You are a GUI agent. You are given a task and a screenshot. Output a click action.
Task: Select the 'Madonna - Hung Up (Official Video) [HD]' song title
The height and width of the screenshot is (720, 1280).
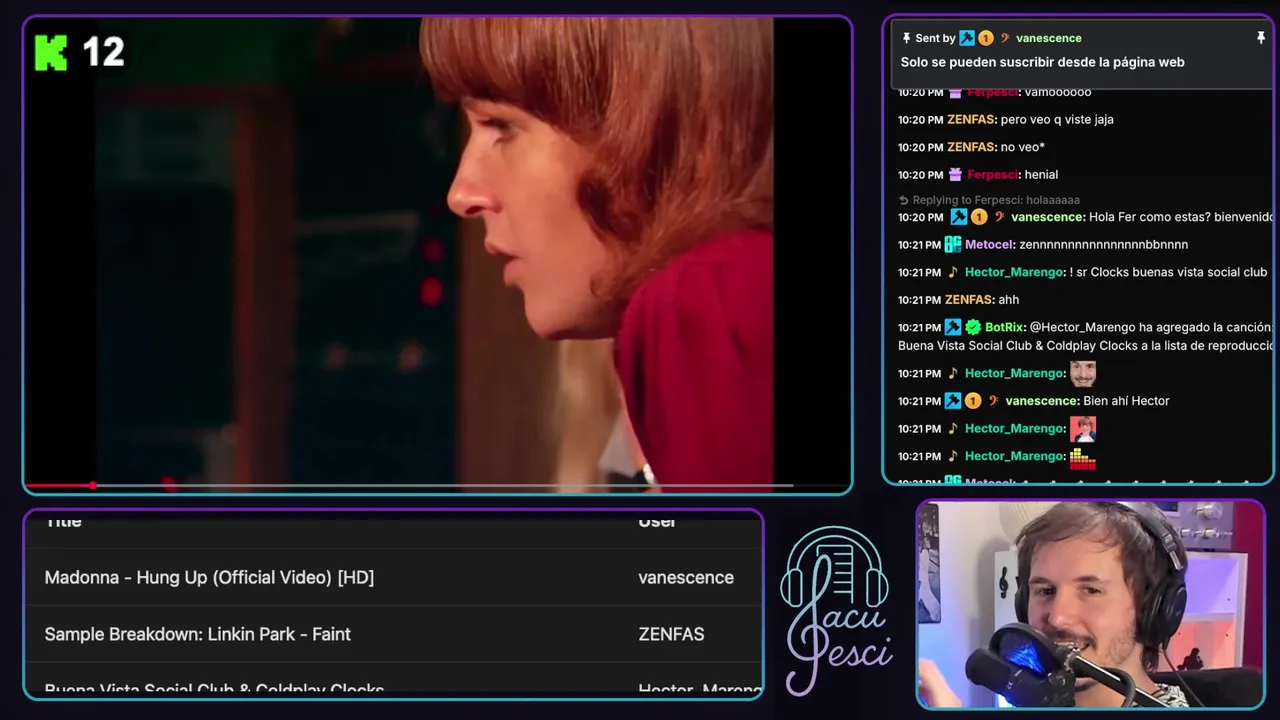[209, 577]
